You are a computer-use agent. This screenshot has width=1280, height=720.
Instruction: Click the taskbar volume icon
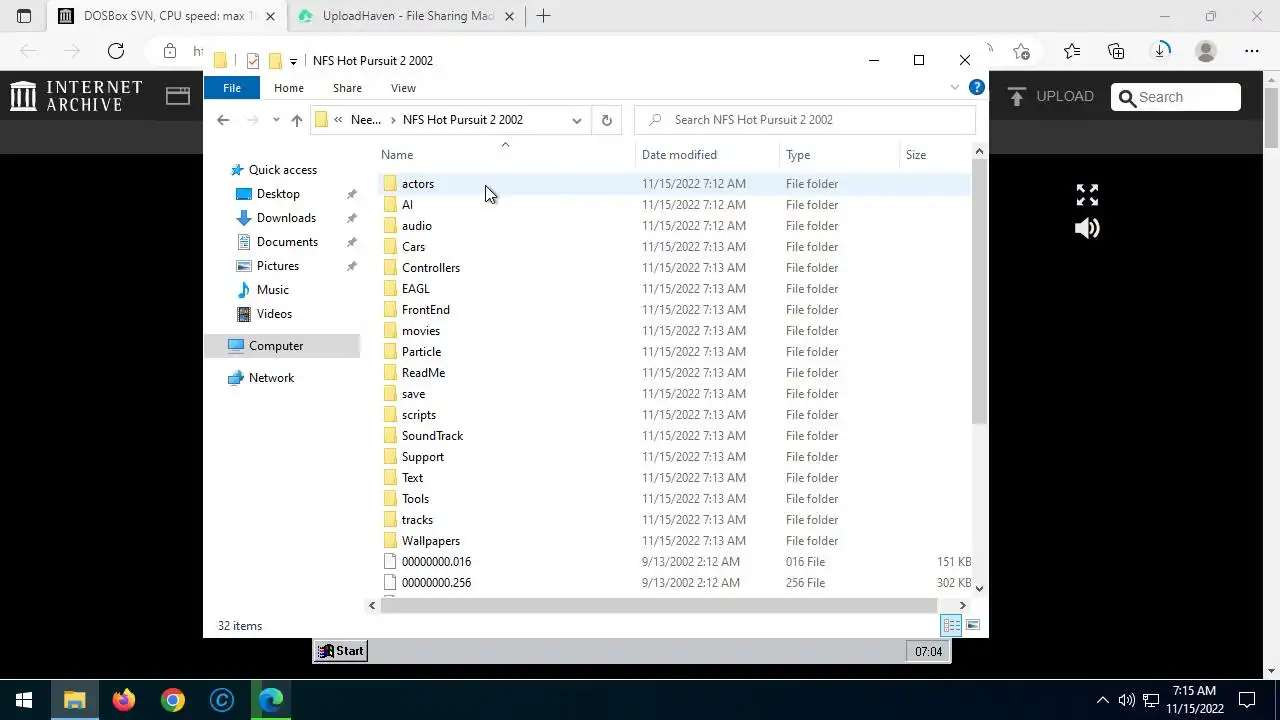pos(1126,700)
